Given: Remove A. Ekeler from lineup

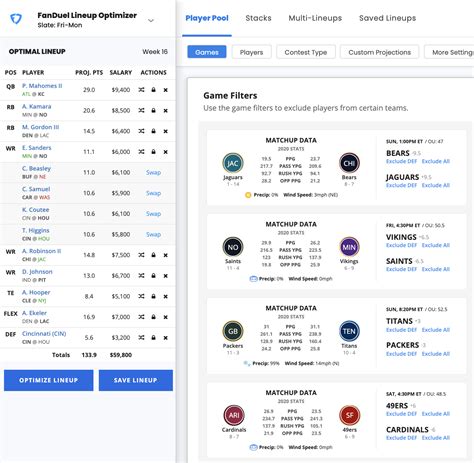Looking at the screenshot, I should tap(165, 317).
